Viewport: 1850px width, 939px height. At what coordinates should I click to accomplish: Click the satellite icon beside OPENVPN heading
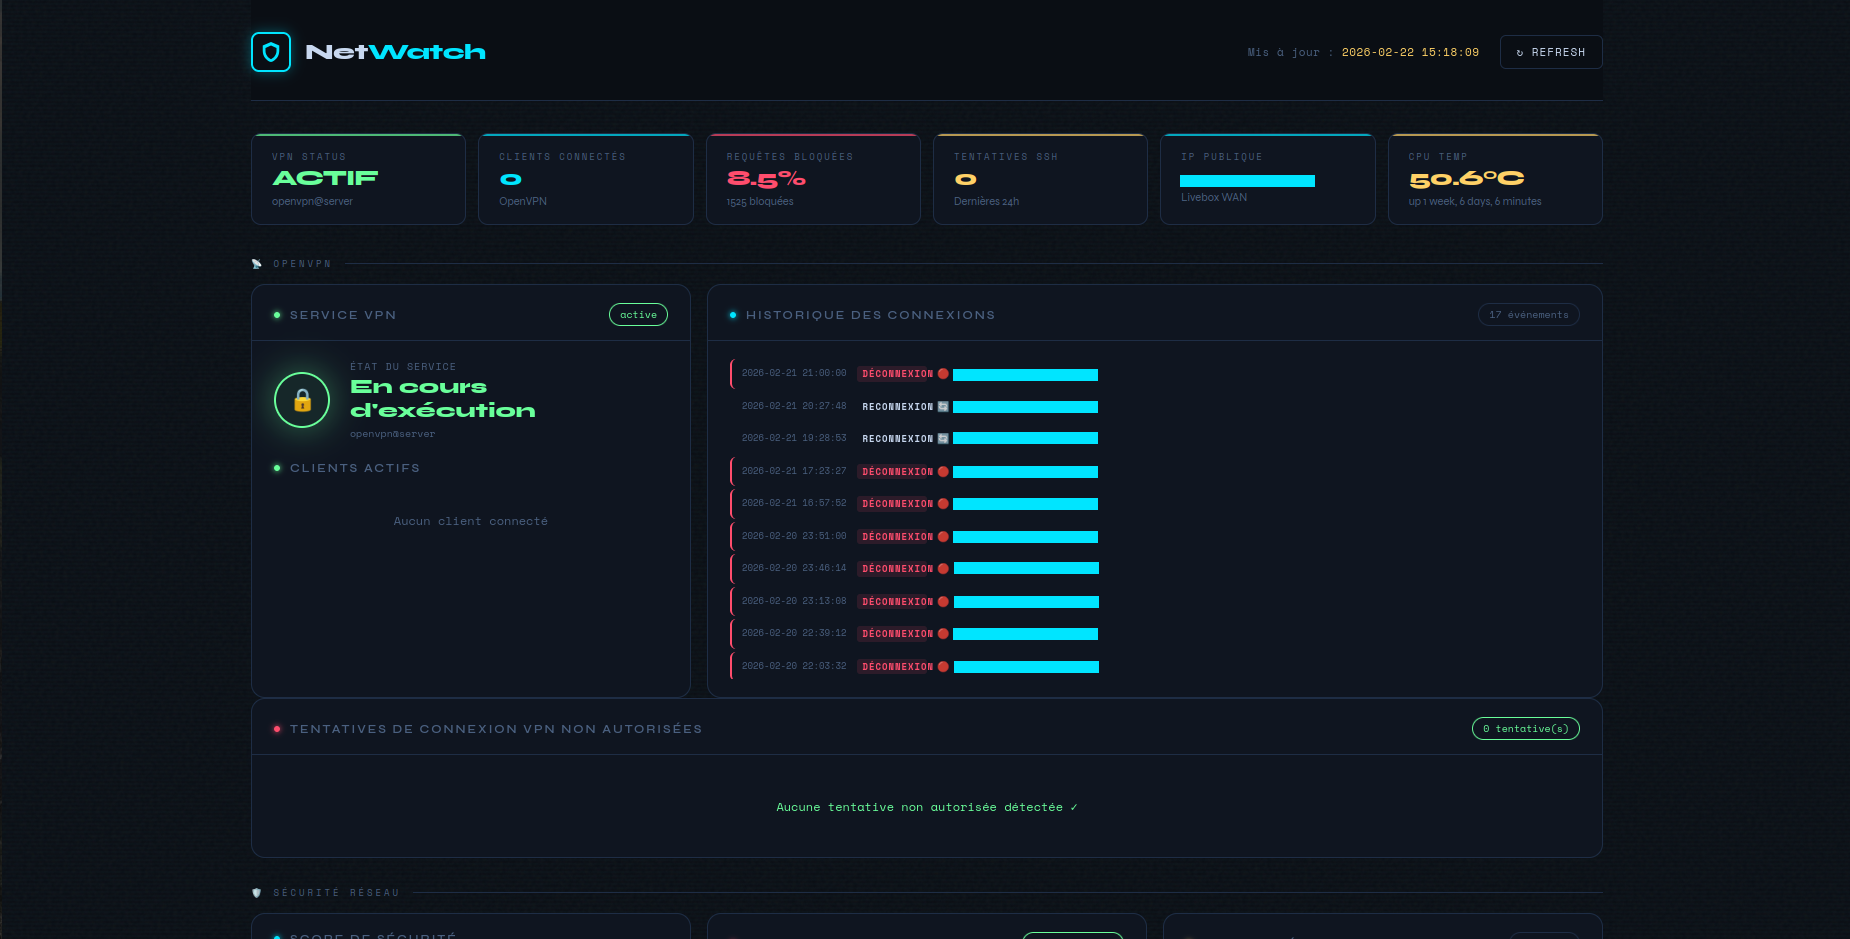pos(257,263)
